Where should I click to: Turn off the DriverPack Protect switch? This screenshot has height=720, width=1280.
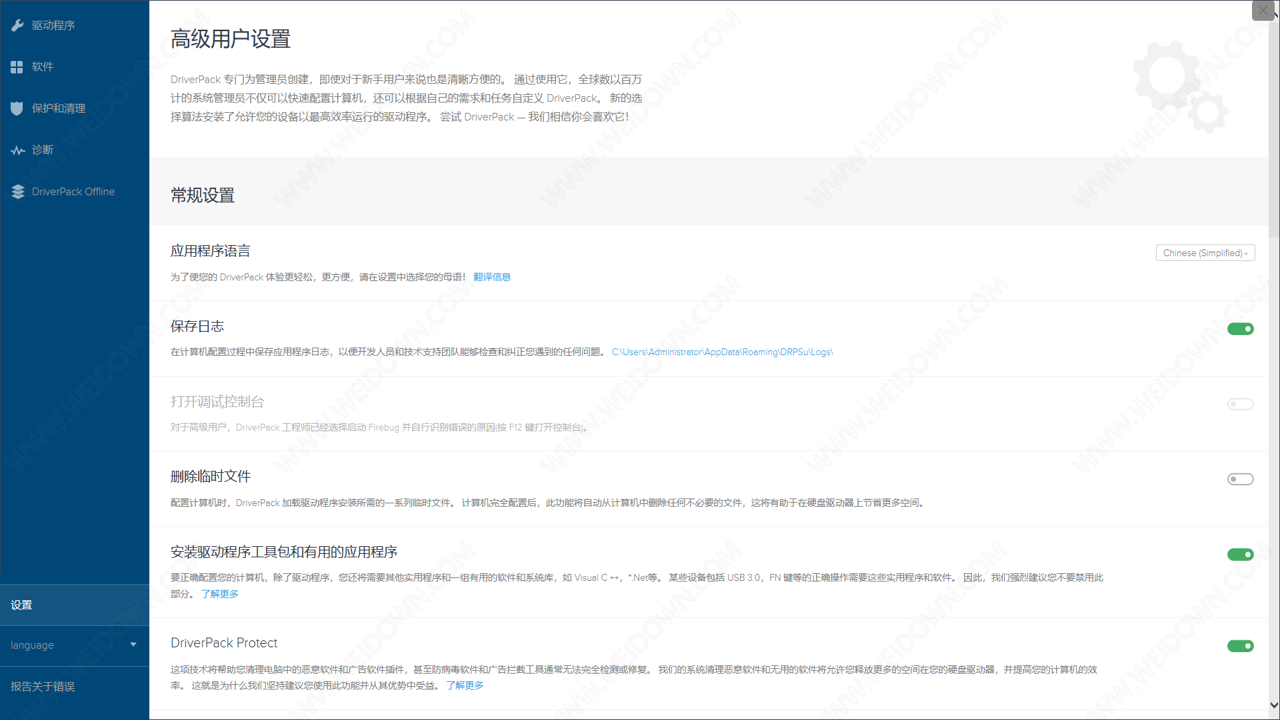1240,646
